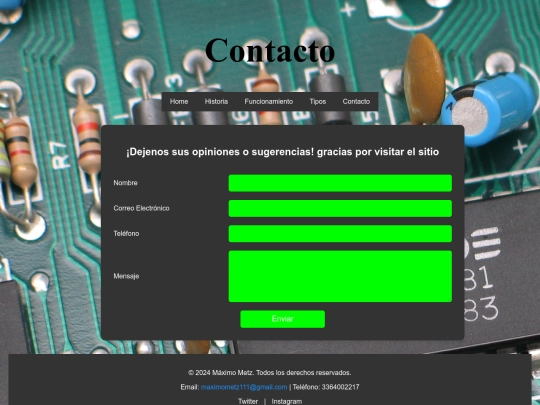540x405 pixels.
Task: Click the Correo Electrónico input field
Action: [340, 208]
